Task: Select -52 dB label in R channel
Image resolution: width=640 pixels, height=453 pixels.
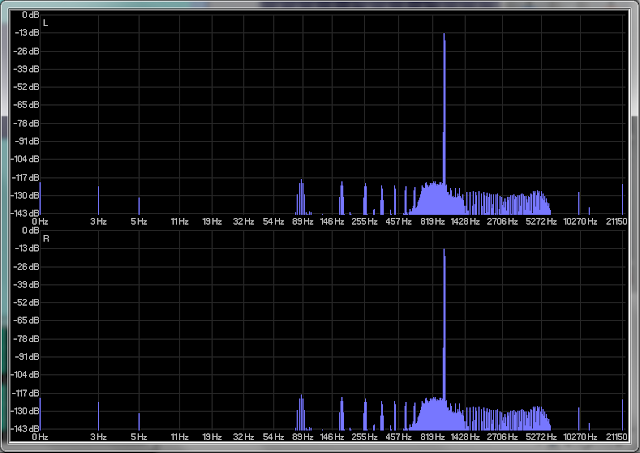Action: pos(27,303)
